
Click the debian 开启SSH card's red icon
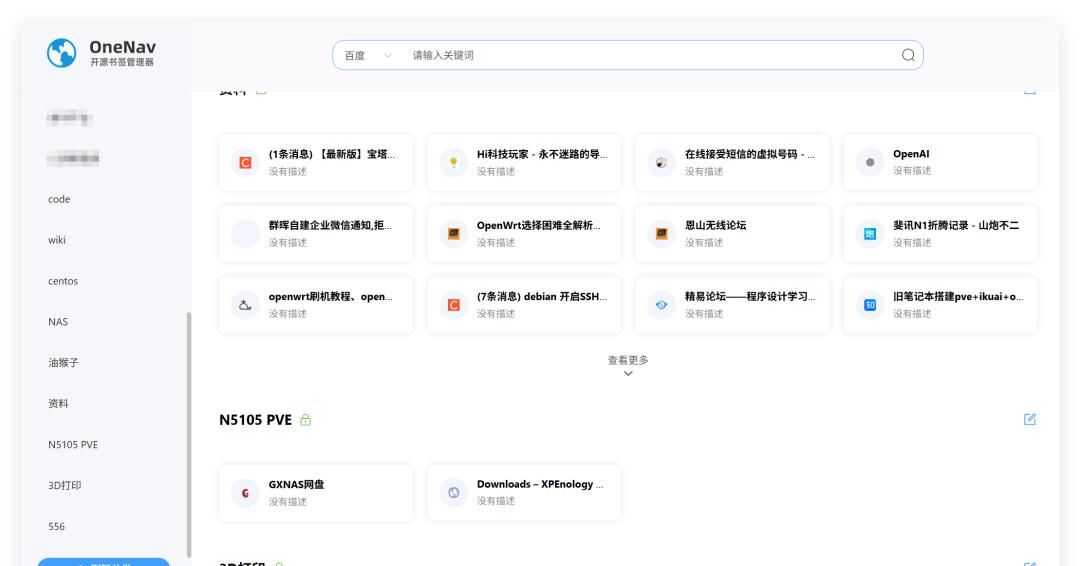[453, 305]
